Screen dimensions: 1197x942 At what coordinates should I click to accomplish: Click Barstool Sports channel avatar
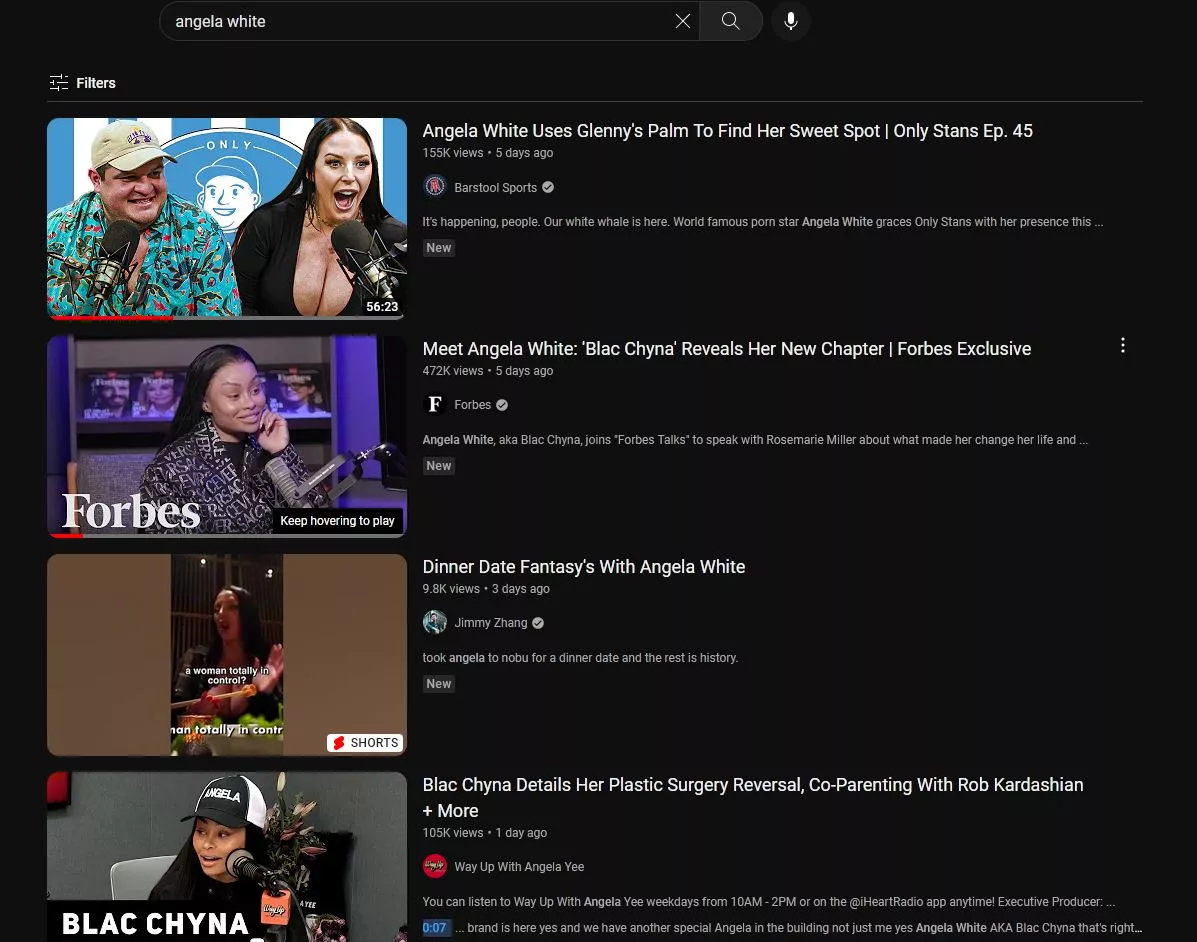click(435, 187)
